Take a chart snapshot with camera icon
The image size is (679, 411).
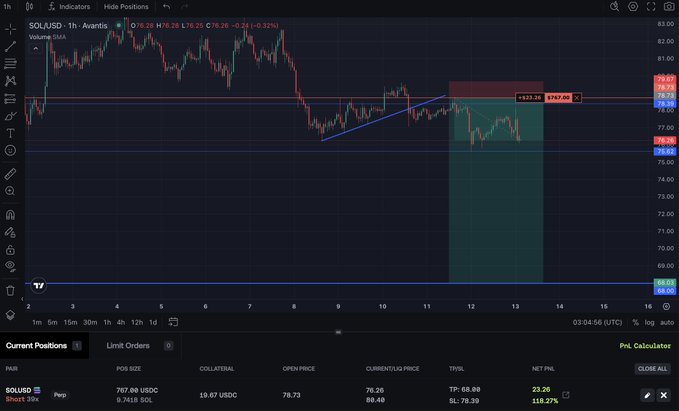pyautogui.click(x=669, y=6)
